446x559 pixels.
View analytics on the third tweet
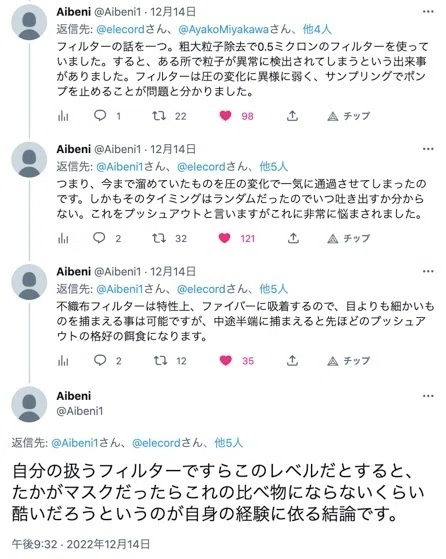pyautogui.click(x=63, y=361)
